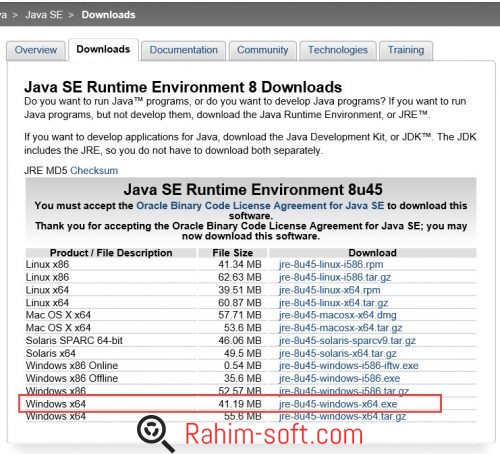Select the Solaris SPARC 64-bit row label

coord(74,340)
